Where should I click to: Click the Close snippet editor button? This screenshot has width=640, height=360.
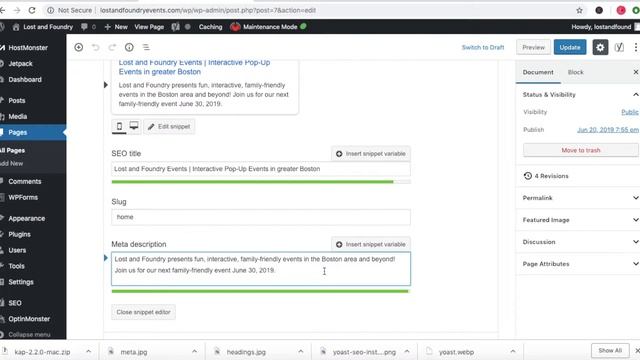143,312
